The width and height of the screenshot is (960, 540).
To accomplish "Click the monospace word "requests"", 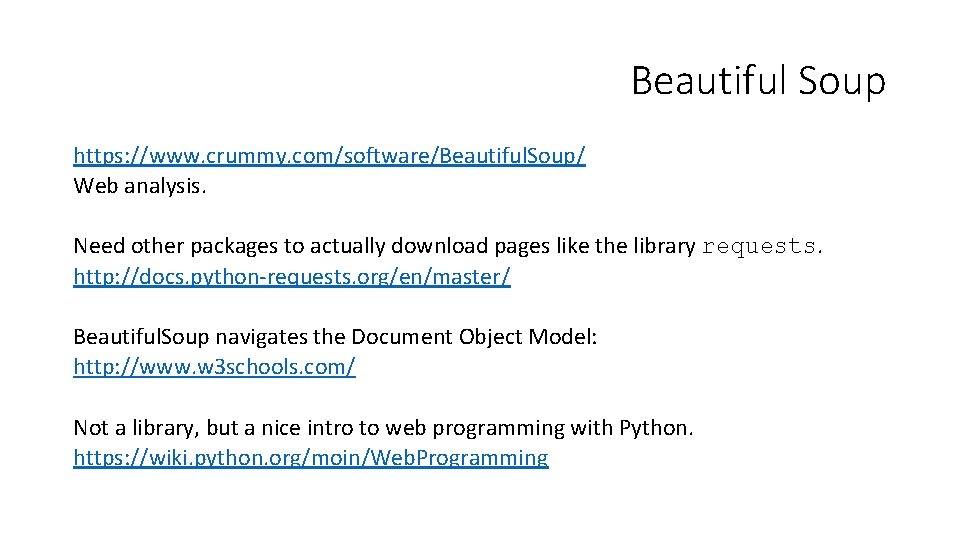I will [x=759, y=247].
